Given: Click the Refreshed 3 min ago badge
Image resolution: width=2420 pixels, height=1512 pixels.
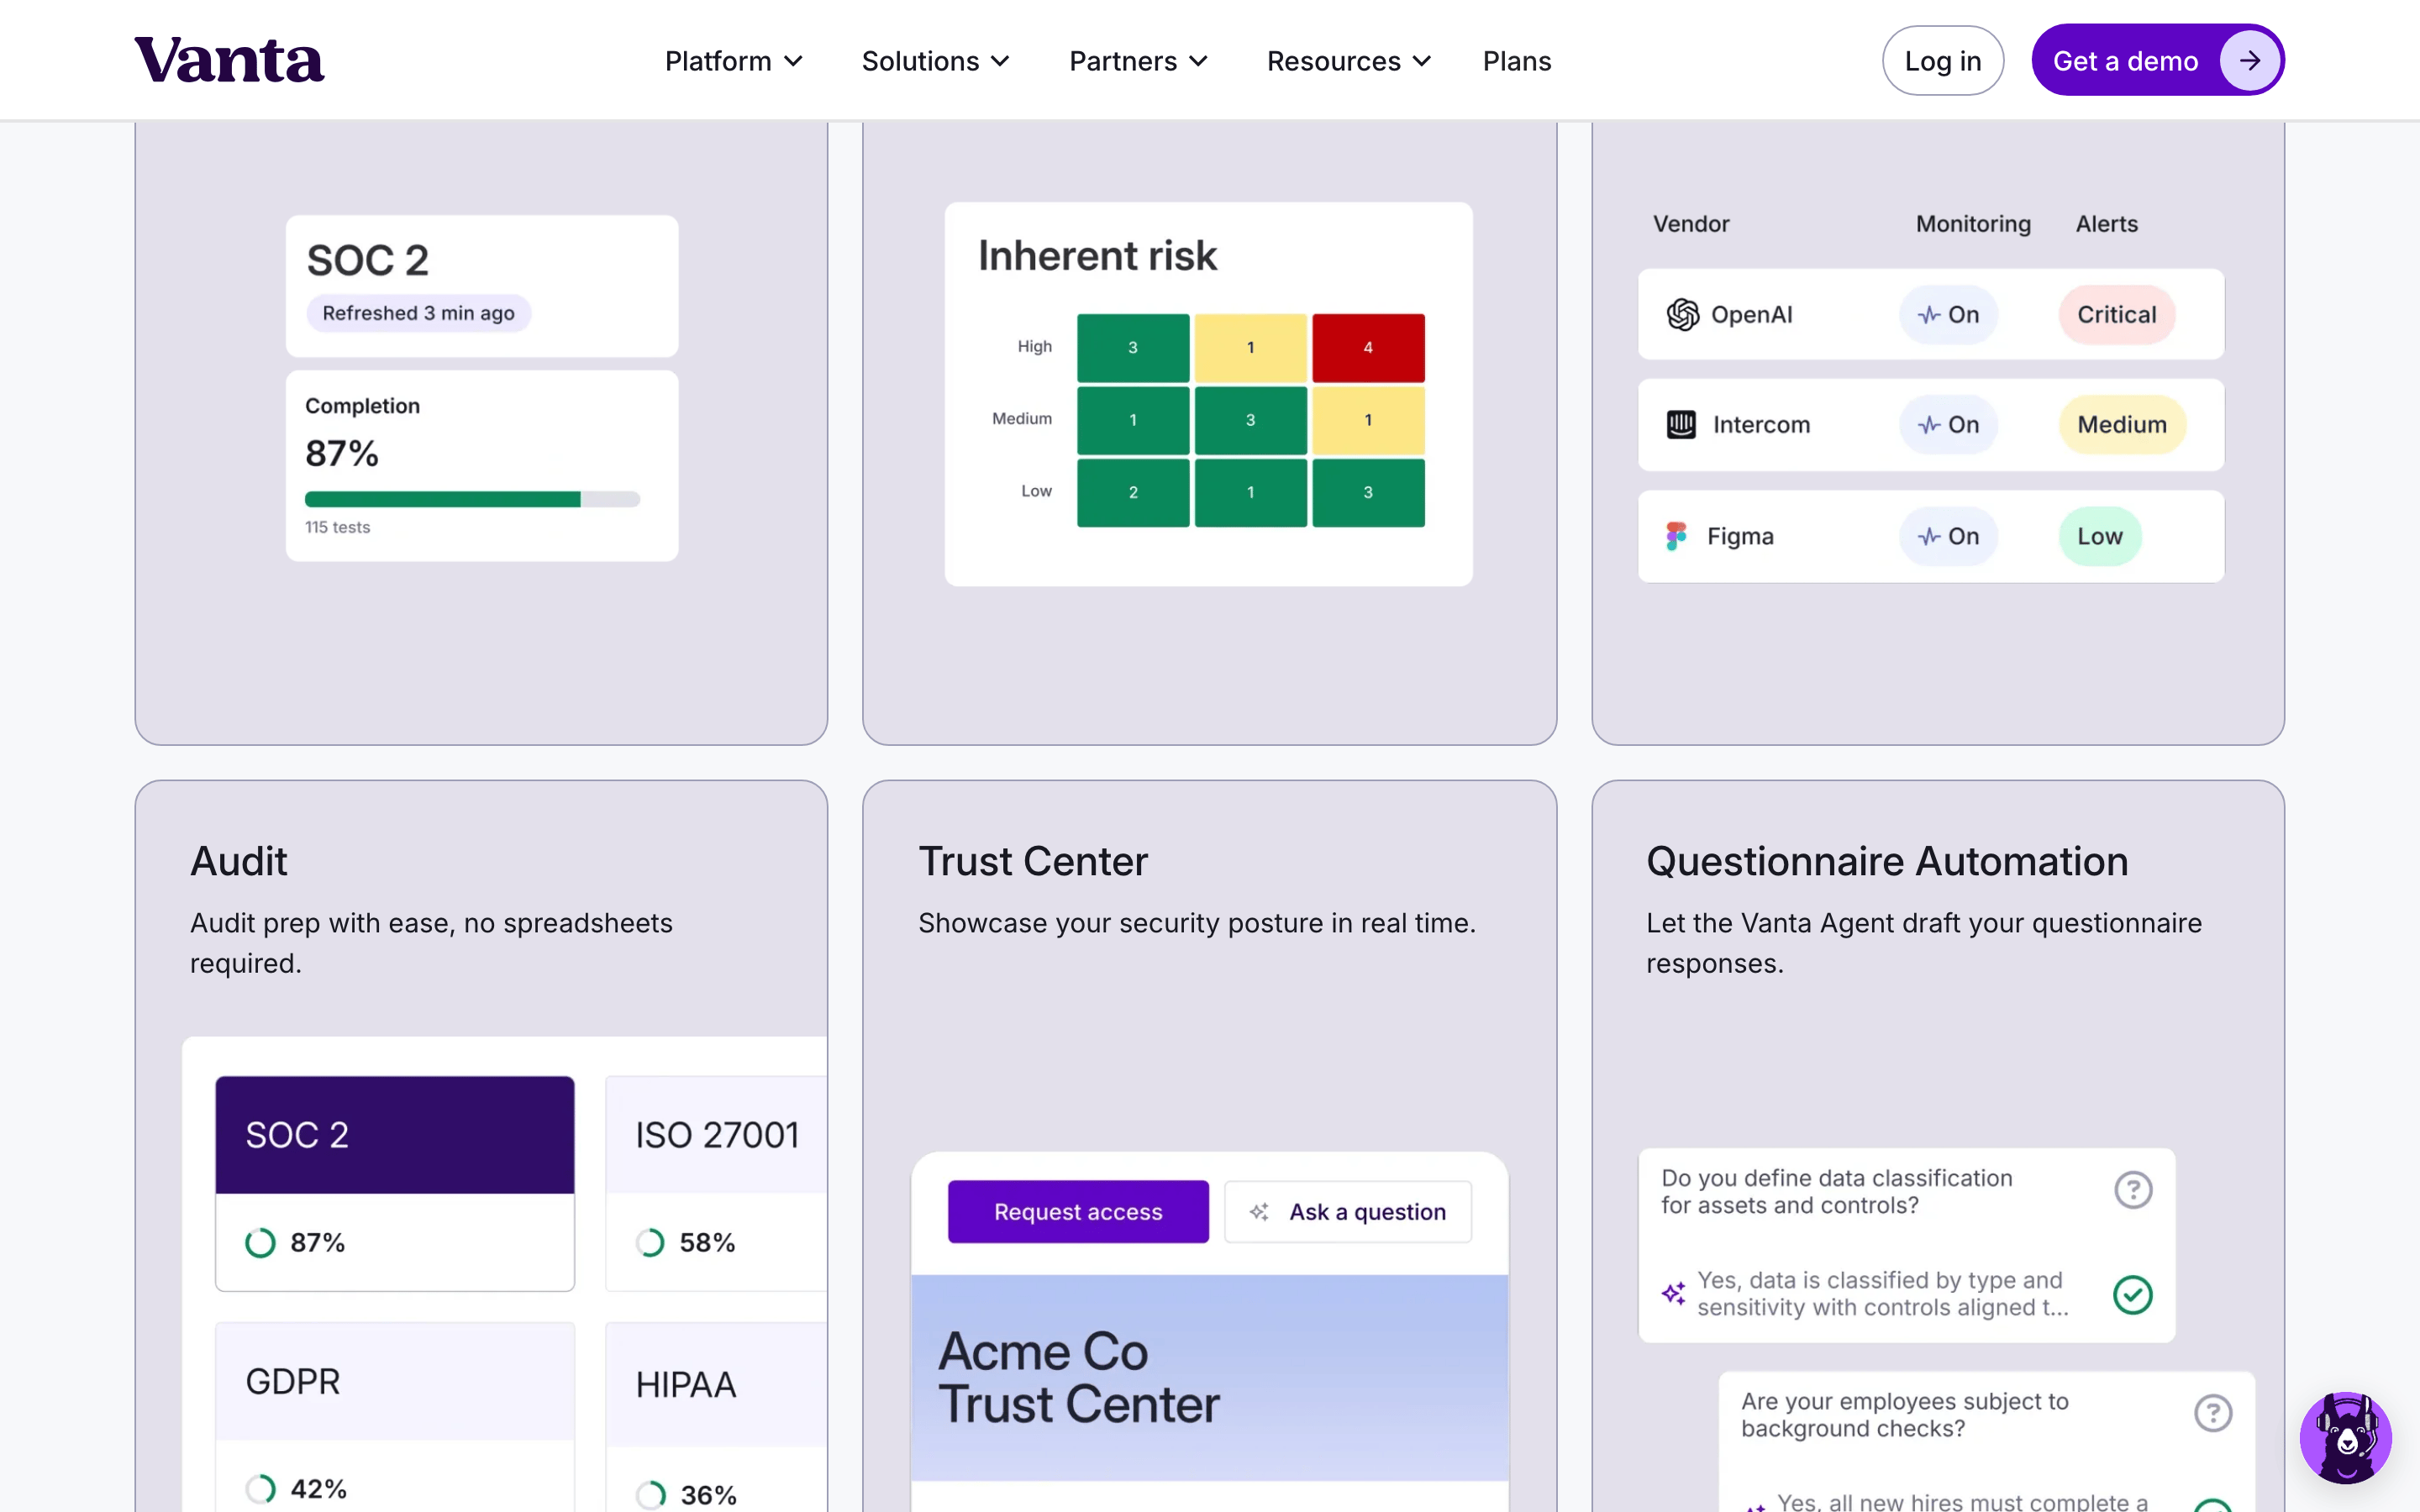Looking at the screenshot, I should 418,313.
